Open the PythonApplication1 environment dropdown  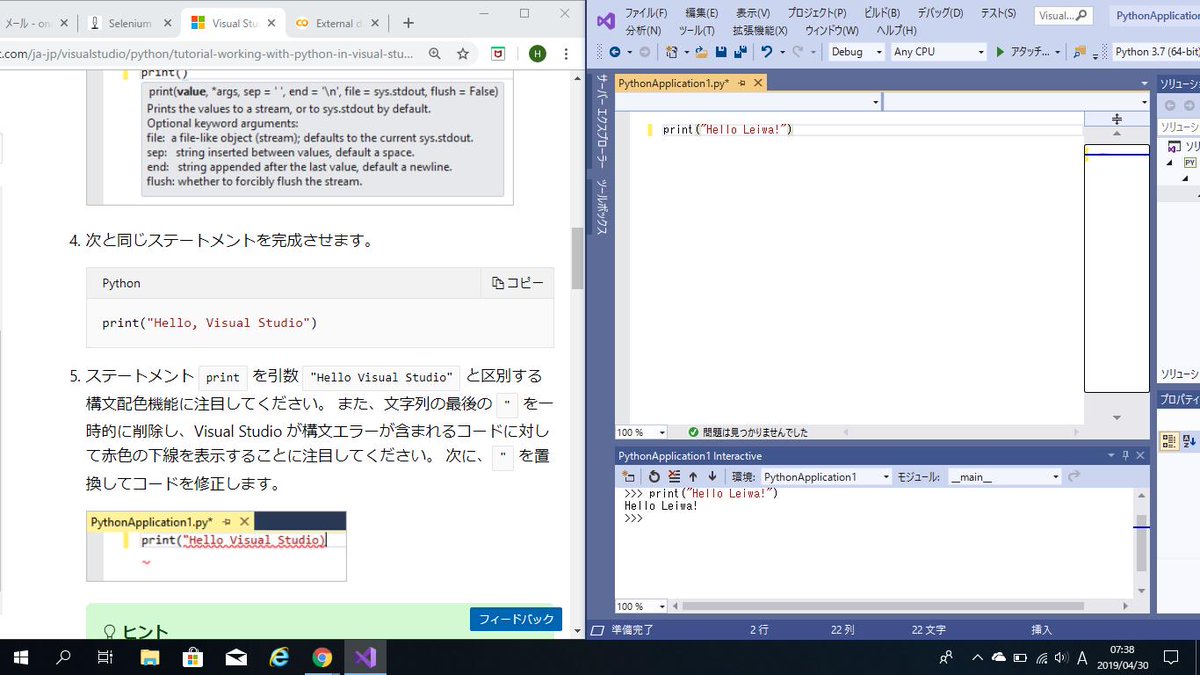[826, 477]
